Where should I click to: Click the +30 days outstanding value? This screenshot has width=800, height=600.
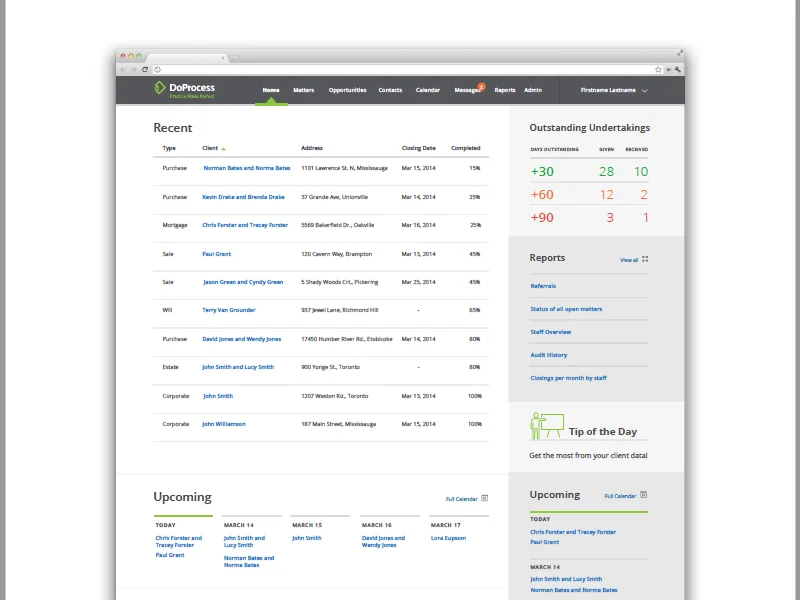tap(542, 171)
